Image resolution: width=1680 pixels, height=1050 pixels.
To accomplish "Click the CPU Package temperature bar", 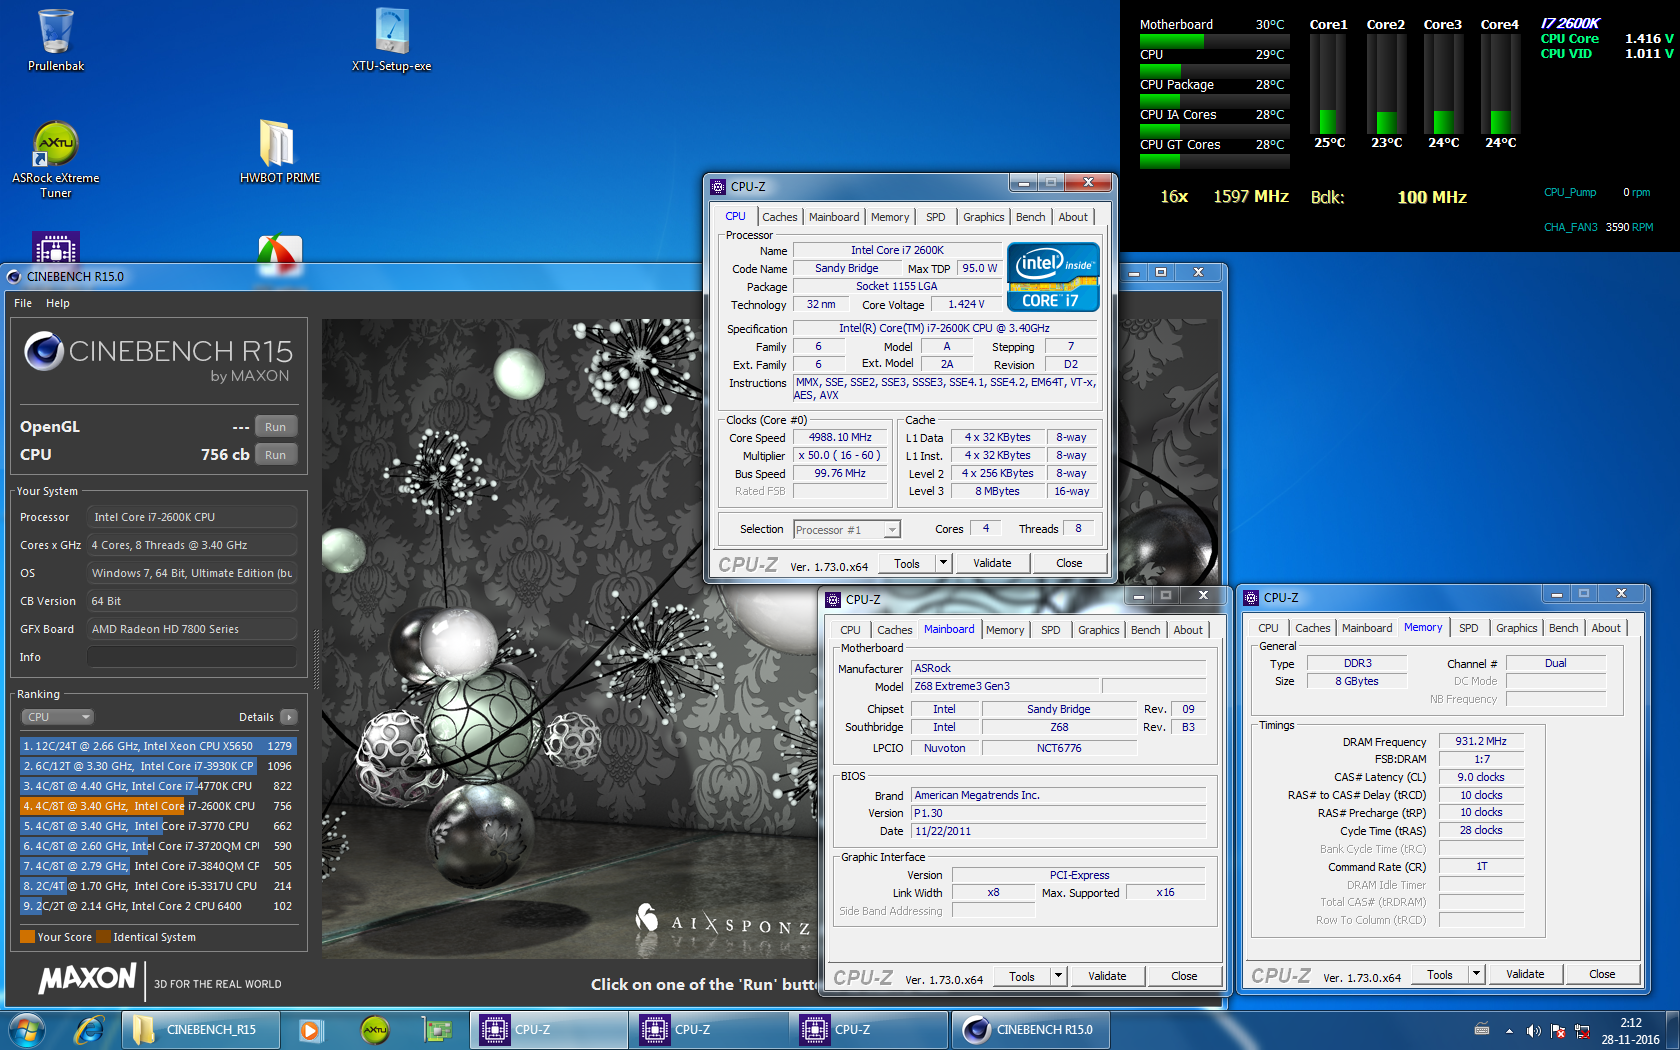I will [1215, 100].
